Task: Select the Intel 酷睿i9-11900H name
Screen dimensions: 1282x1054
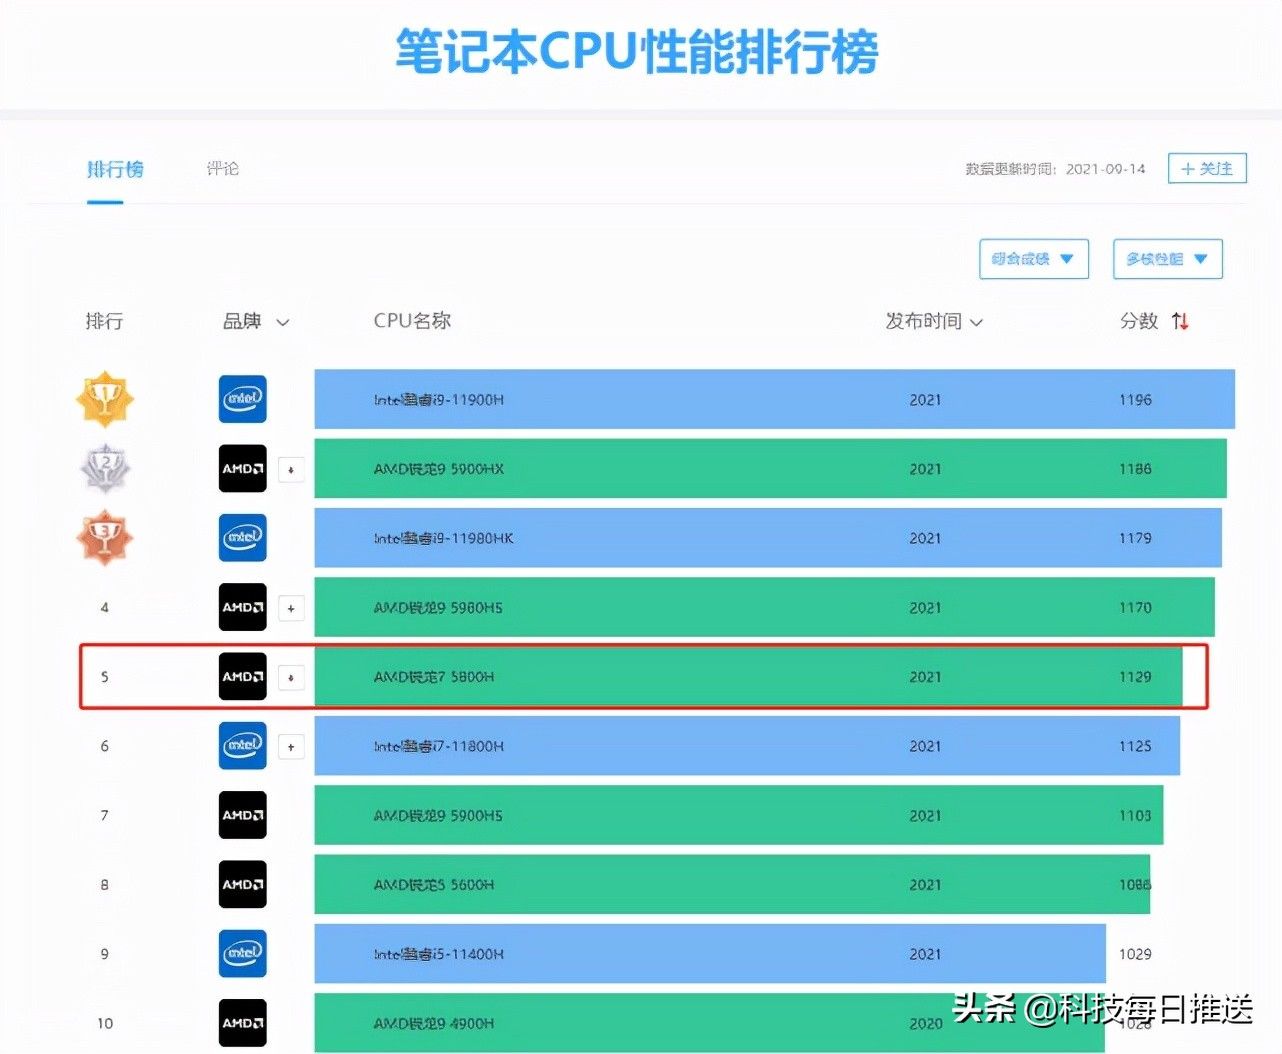Action: pos(439,400)
